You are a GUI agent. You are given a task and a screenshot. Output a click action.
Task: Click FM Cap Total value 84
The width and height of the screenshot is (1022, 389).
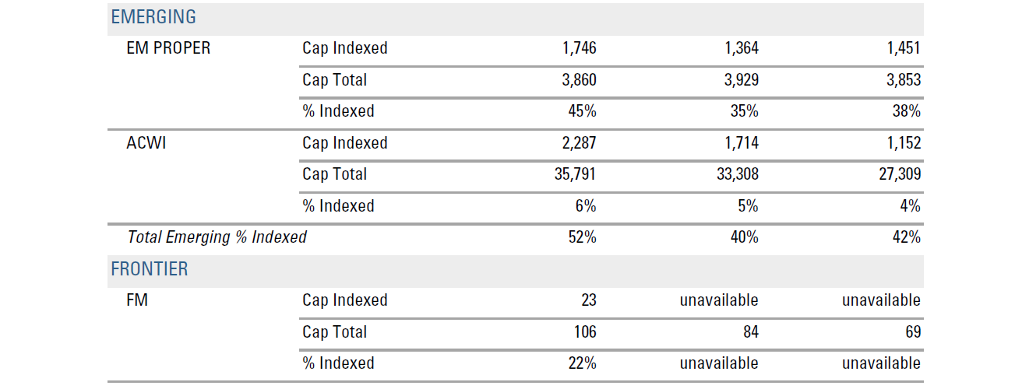click(750, 332)
